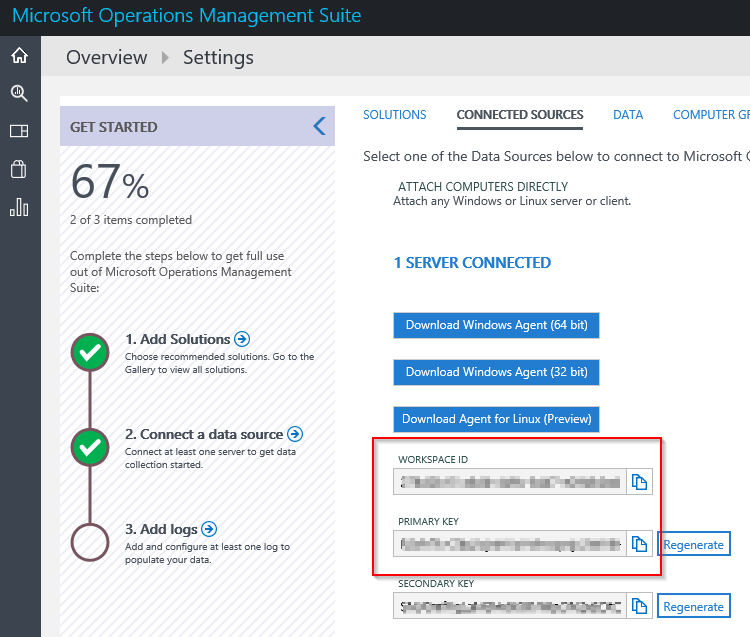Go to Connect a data source arrow

tap(295, 434)
